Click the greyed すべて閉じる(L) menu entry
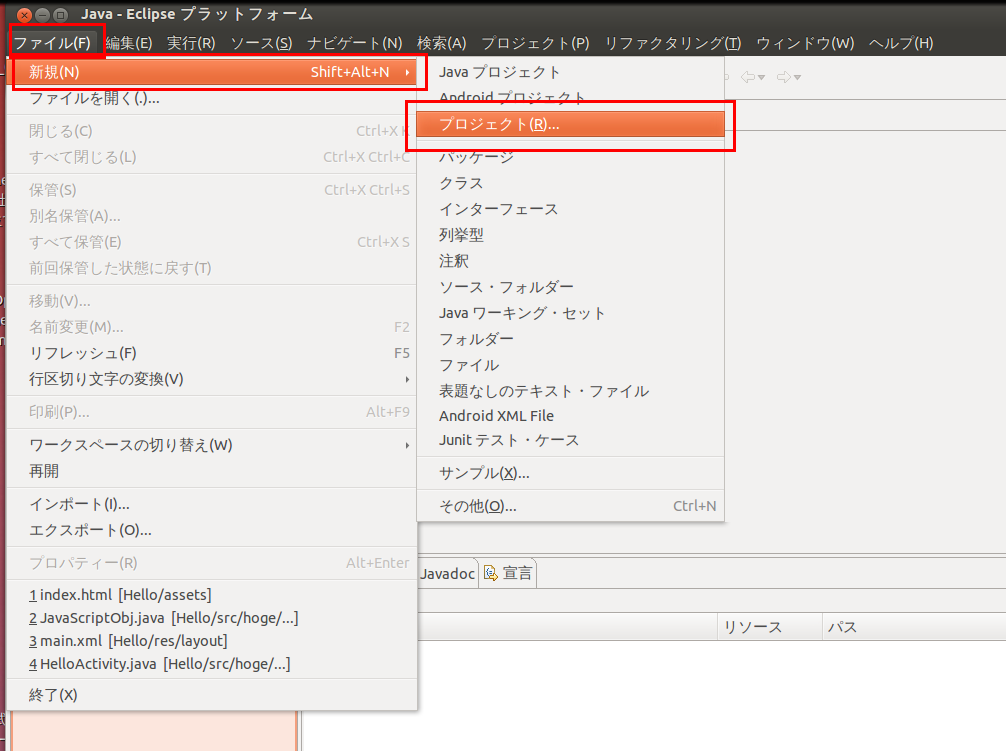Image resolution: width=1006 pixels, height=751 pixels. click(212, 158)
